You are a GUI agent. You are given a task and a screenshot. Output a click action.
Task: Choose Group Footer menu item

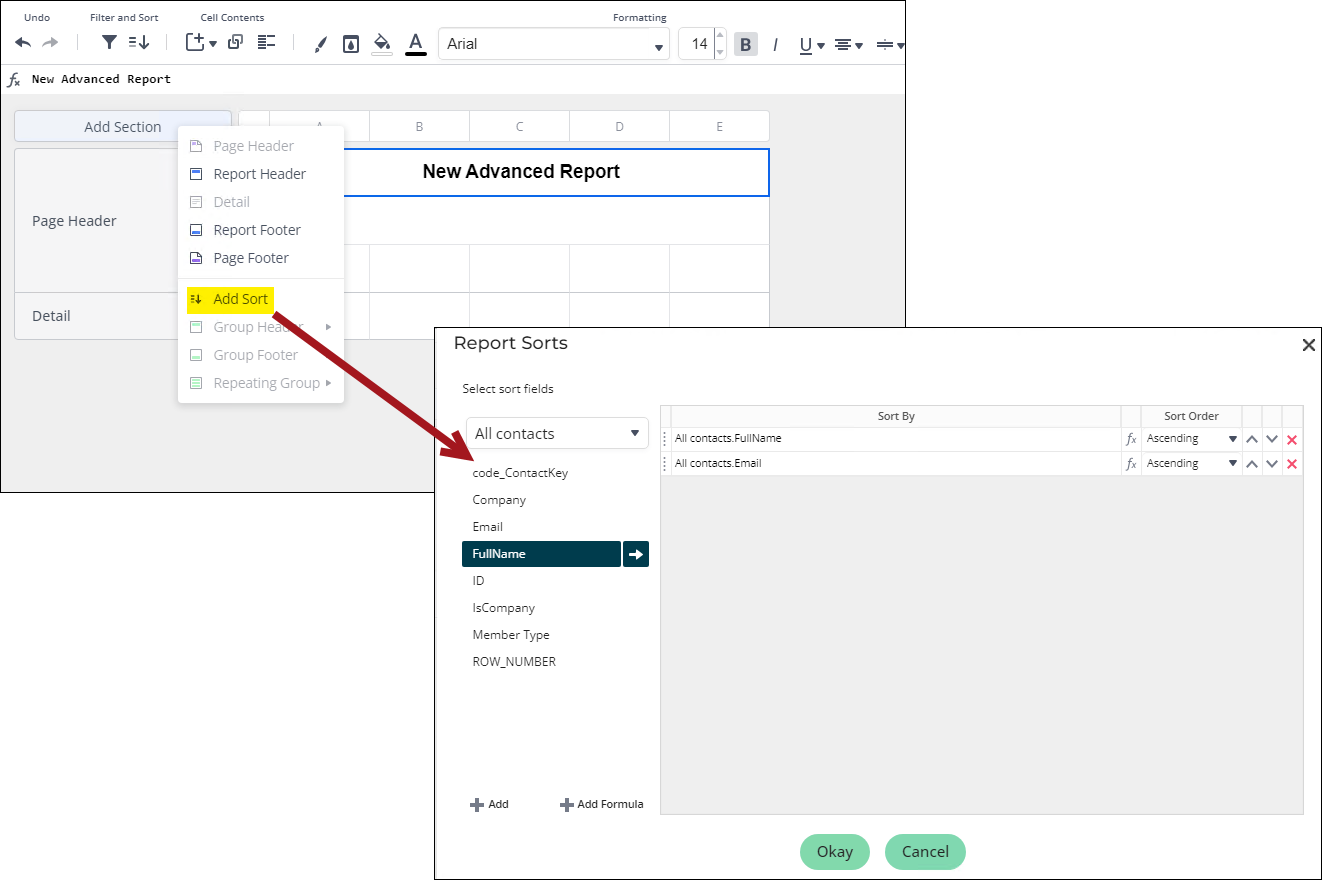261,355
